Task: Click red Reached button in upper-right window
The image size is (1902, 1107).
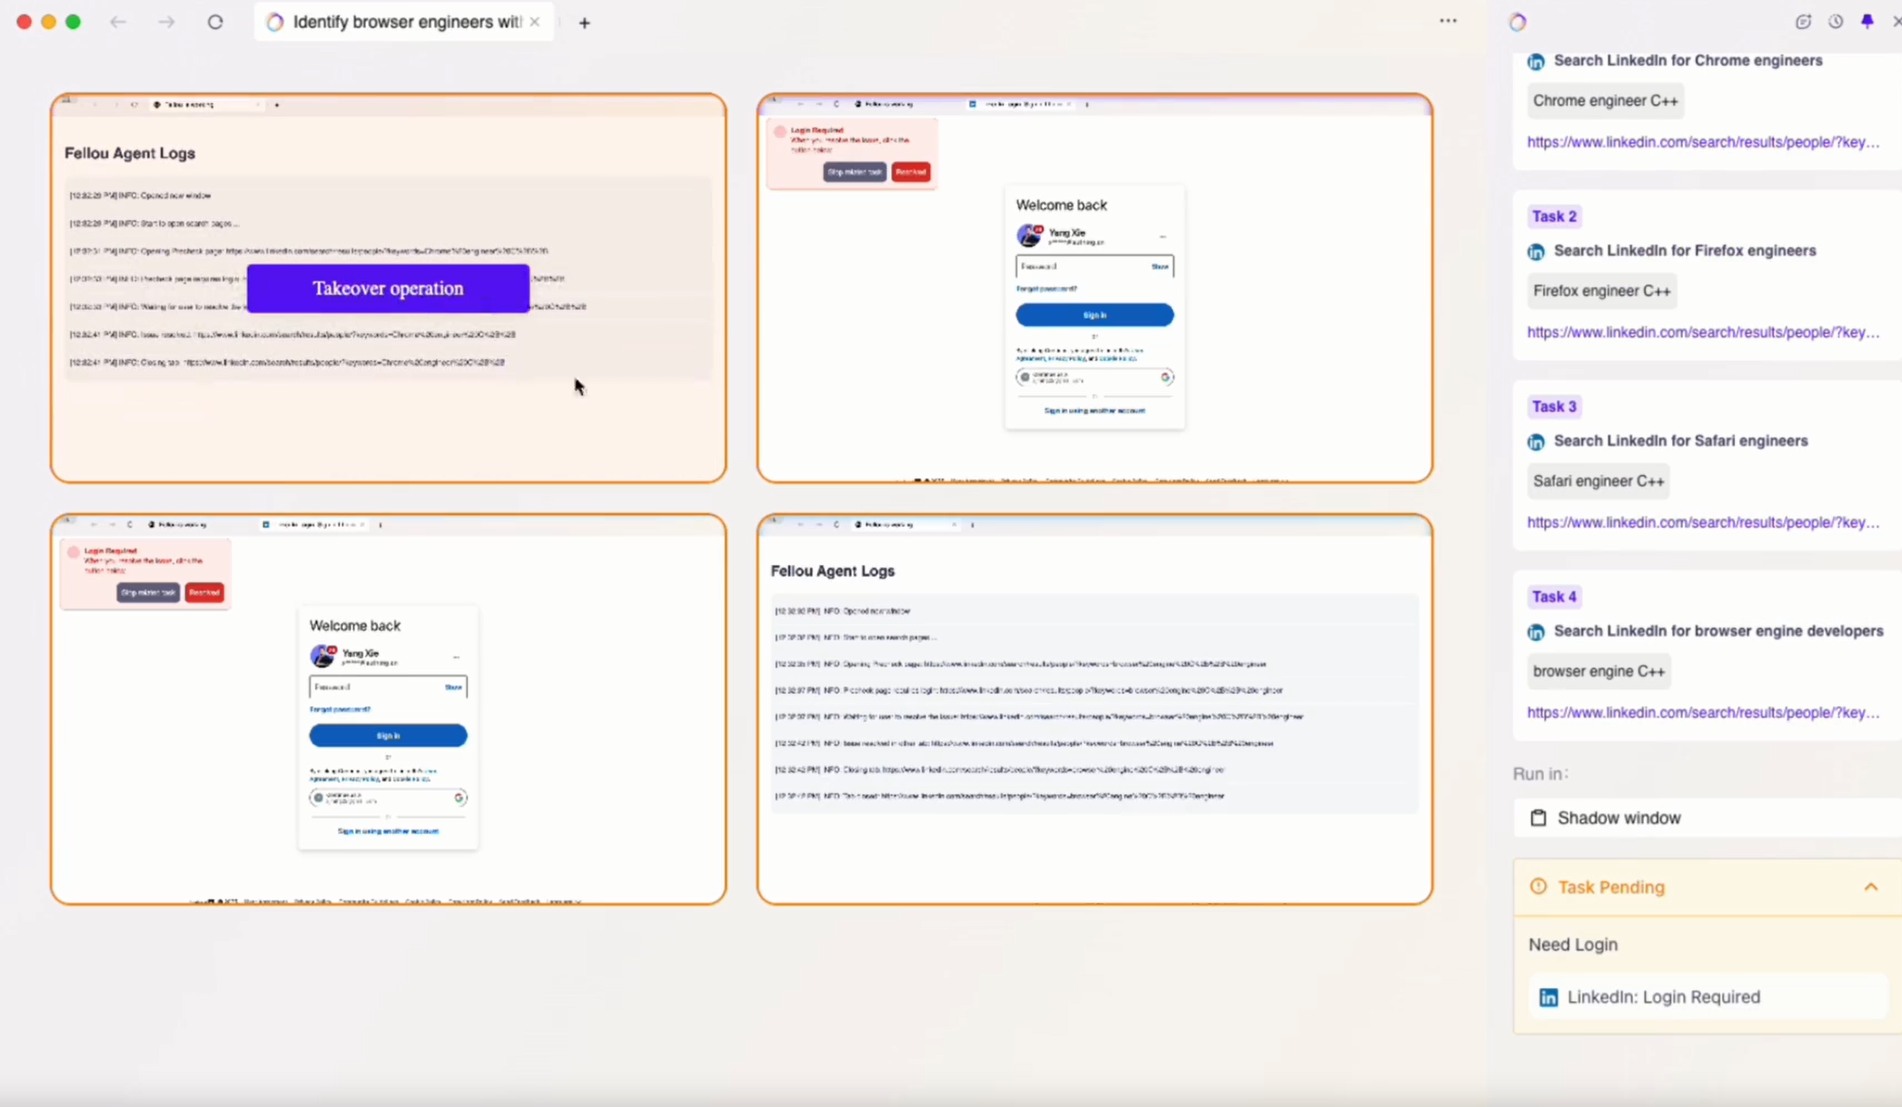Action: [910, 172]
